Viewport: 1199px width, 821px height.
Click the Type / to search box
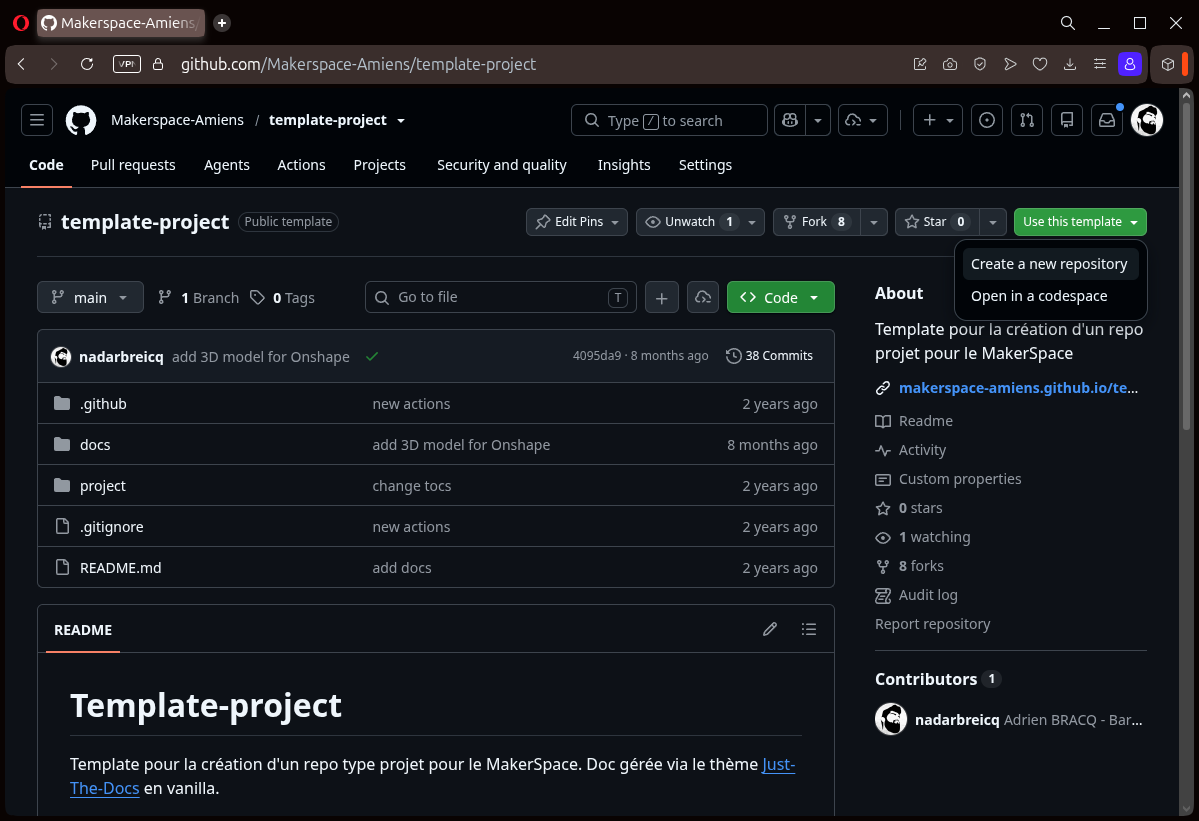[669, 120]
